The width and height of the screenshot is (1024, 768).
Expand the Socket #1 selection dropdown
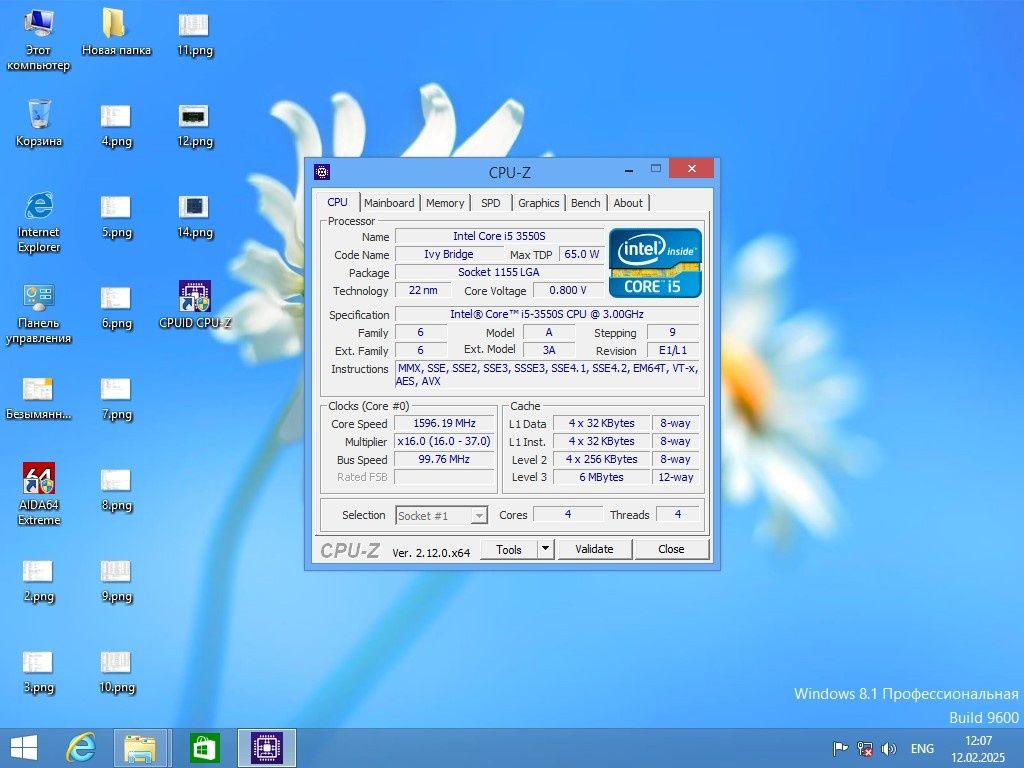click(479, 515)
